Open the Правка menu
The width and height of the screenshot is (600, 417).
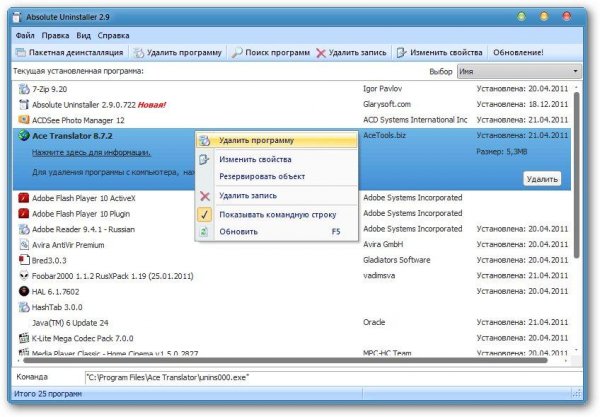click(55, 36)
